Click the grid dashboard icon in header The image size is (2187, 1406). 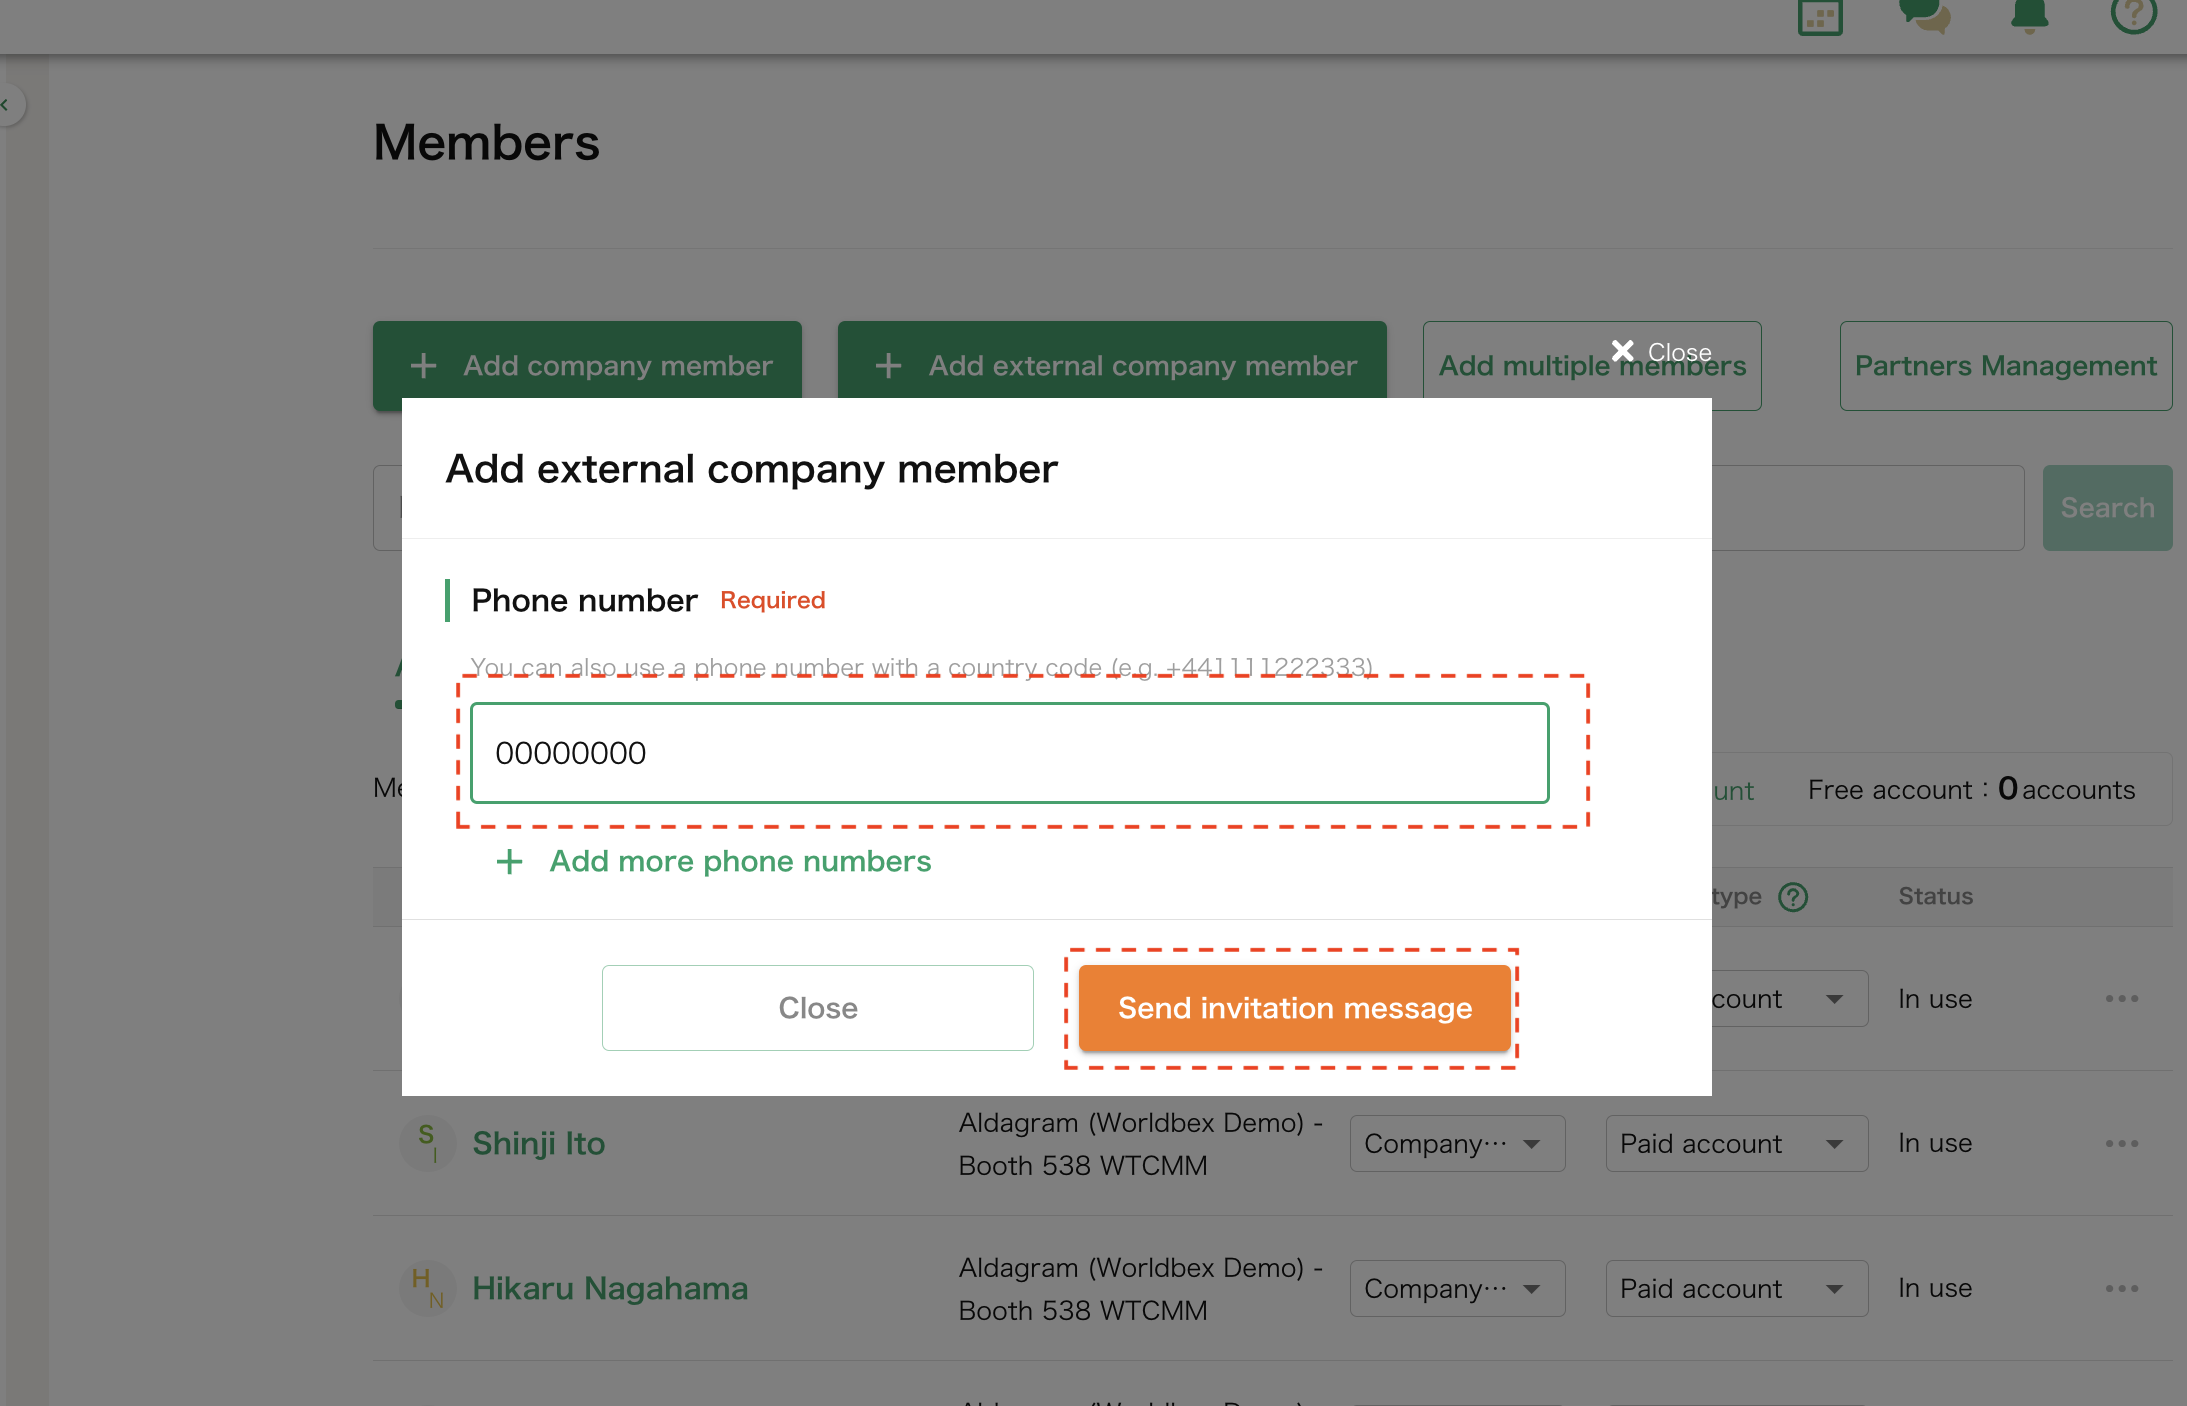pyautogui.click(x=1819, y=17)
